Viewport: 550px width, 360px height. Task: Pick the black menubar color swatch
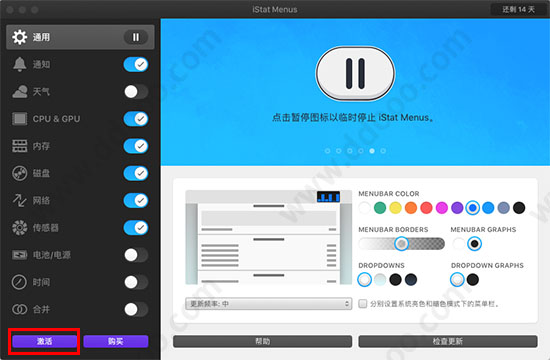(519, 208)
